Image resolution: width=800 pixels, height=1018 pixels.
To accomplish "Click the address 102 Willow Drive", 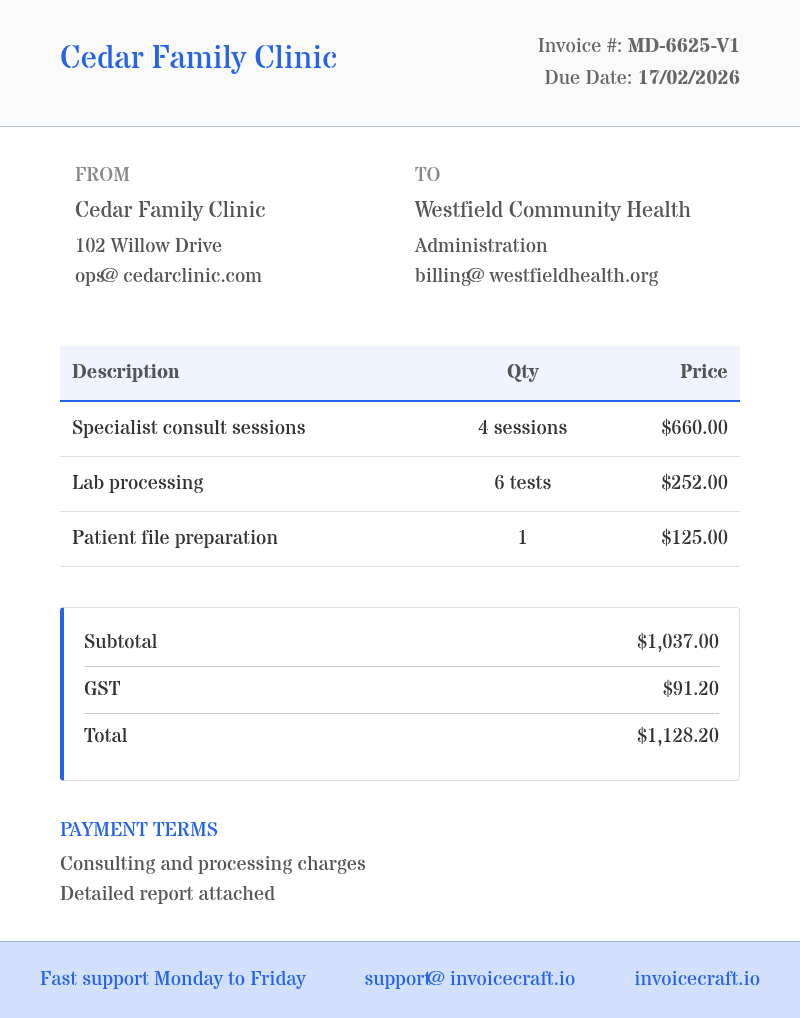I will pyautogui.click(x=149, y=245).
